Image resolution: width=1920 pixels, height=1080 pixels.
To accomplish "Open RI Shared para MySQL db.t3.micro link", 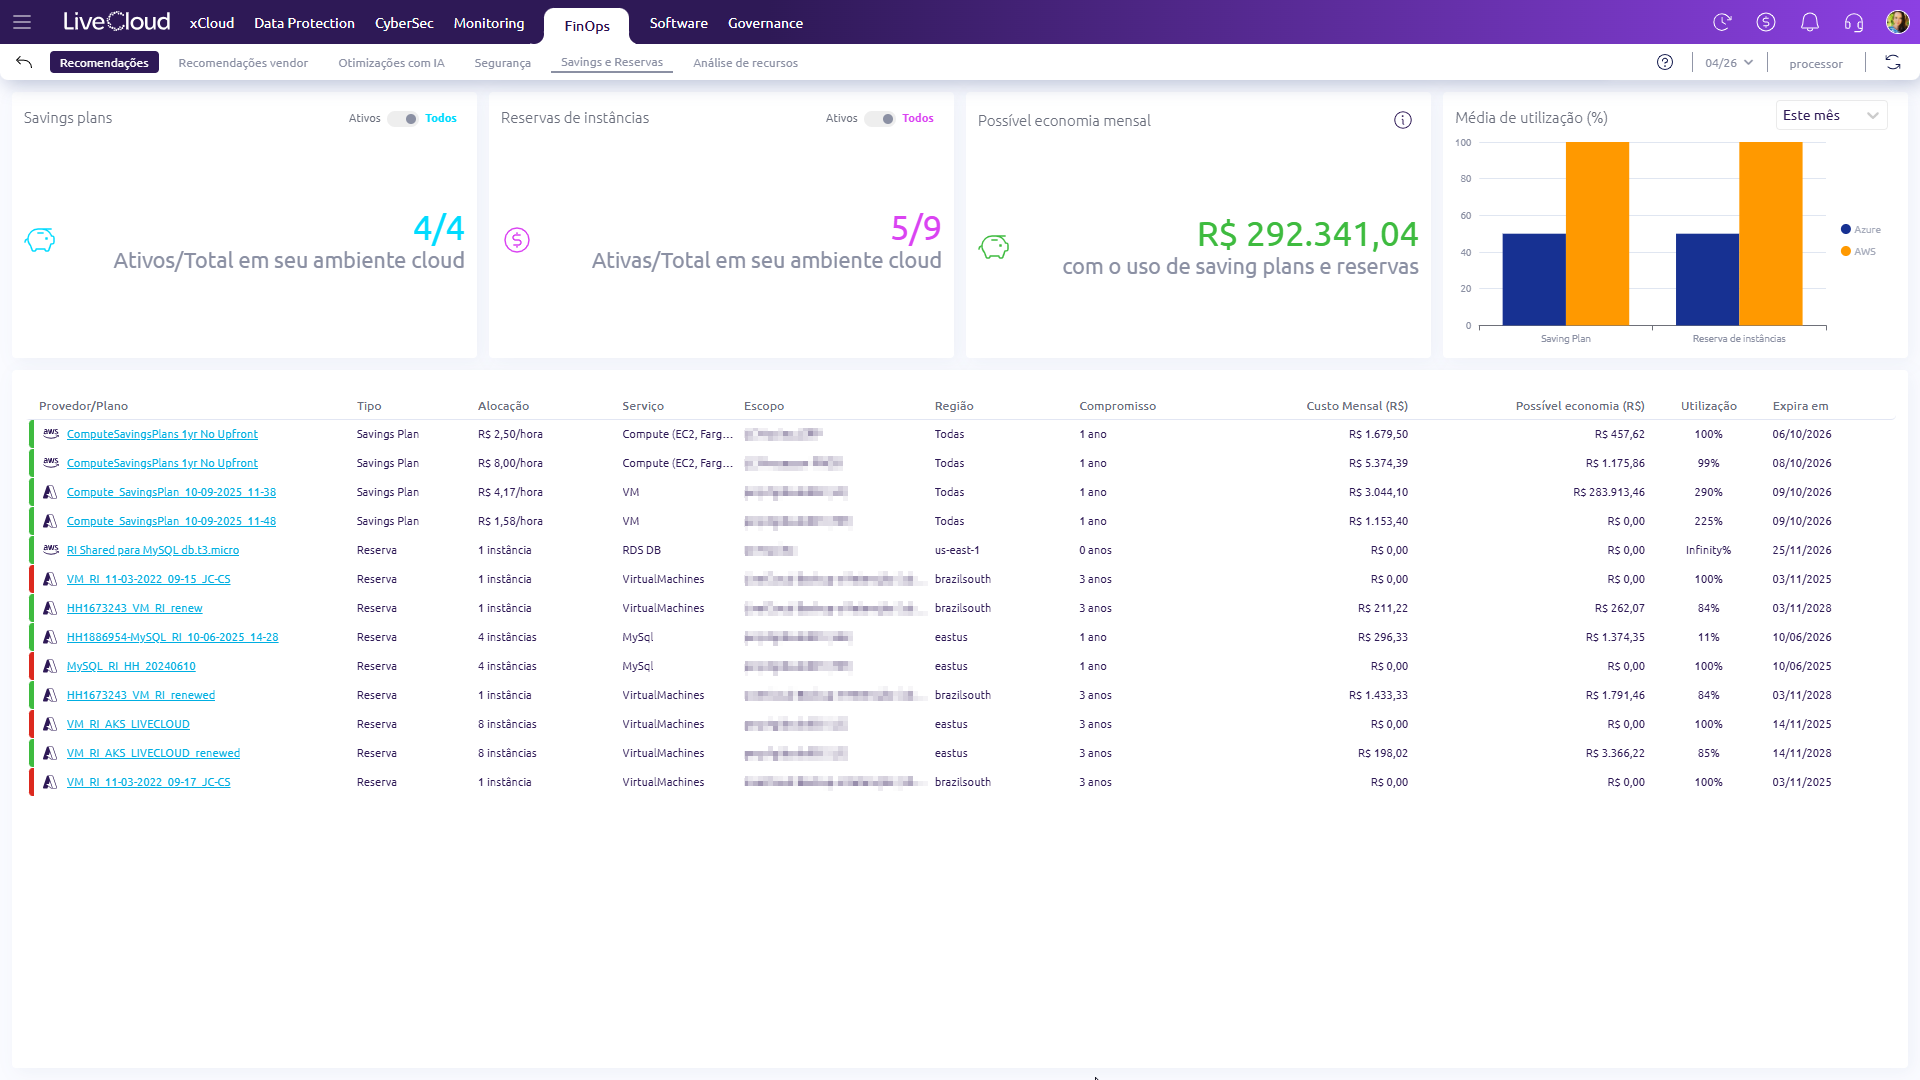I will [153, 550].
